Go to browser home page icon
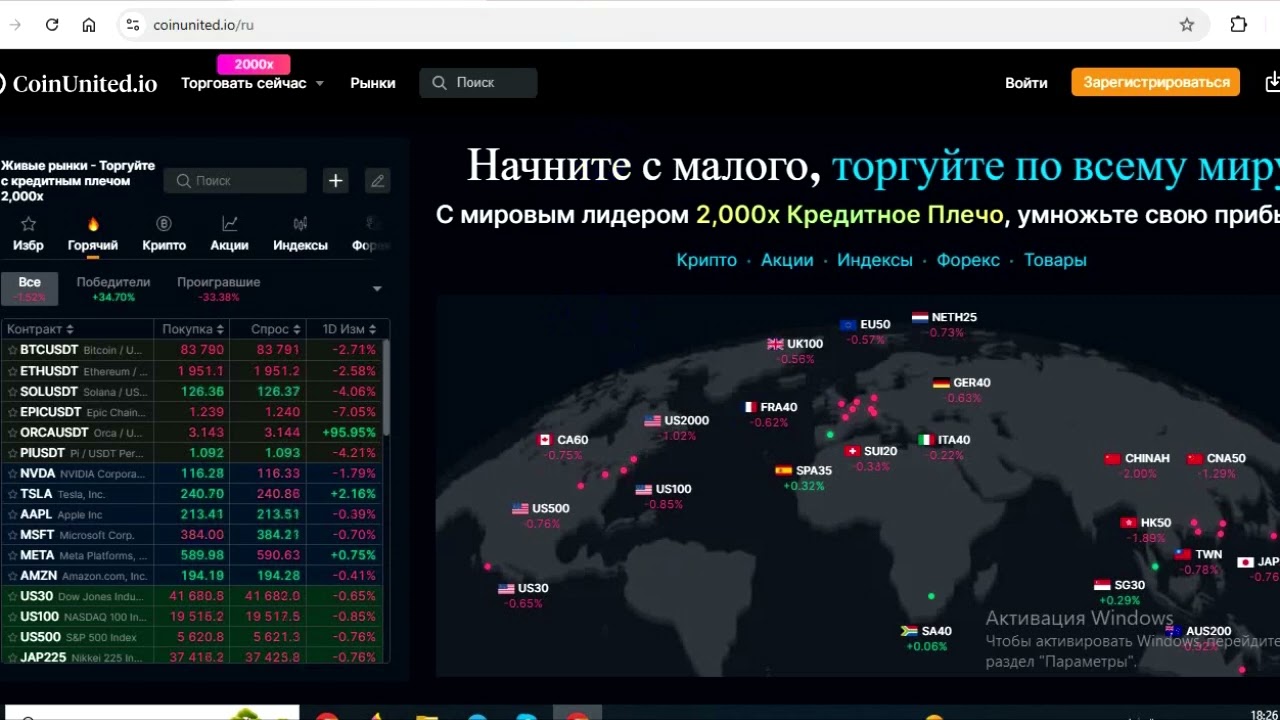 [89, 25]
